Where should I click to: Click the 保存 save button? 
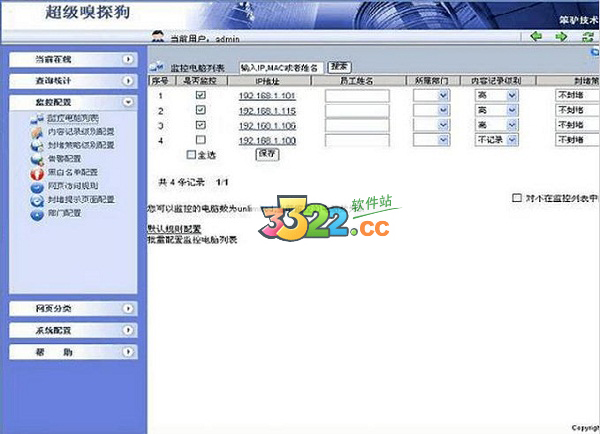pos(267,154)
